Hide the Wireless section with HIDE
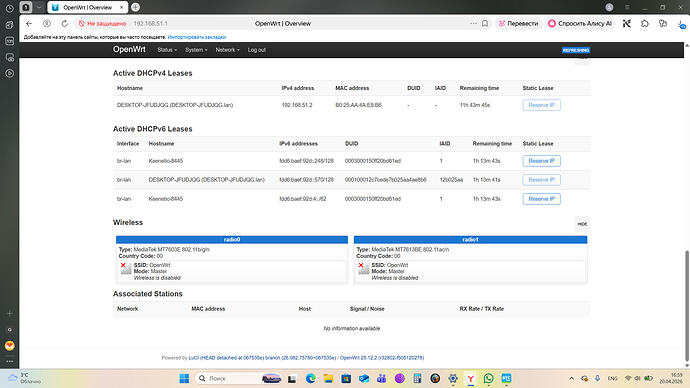The height and width of the screenshot is (388, 690). 582,224
